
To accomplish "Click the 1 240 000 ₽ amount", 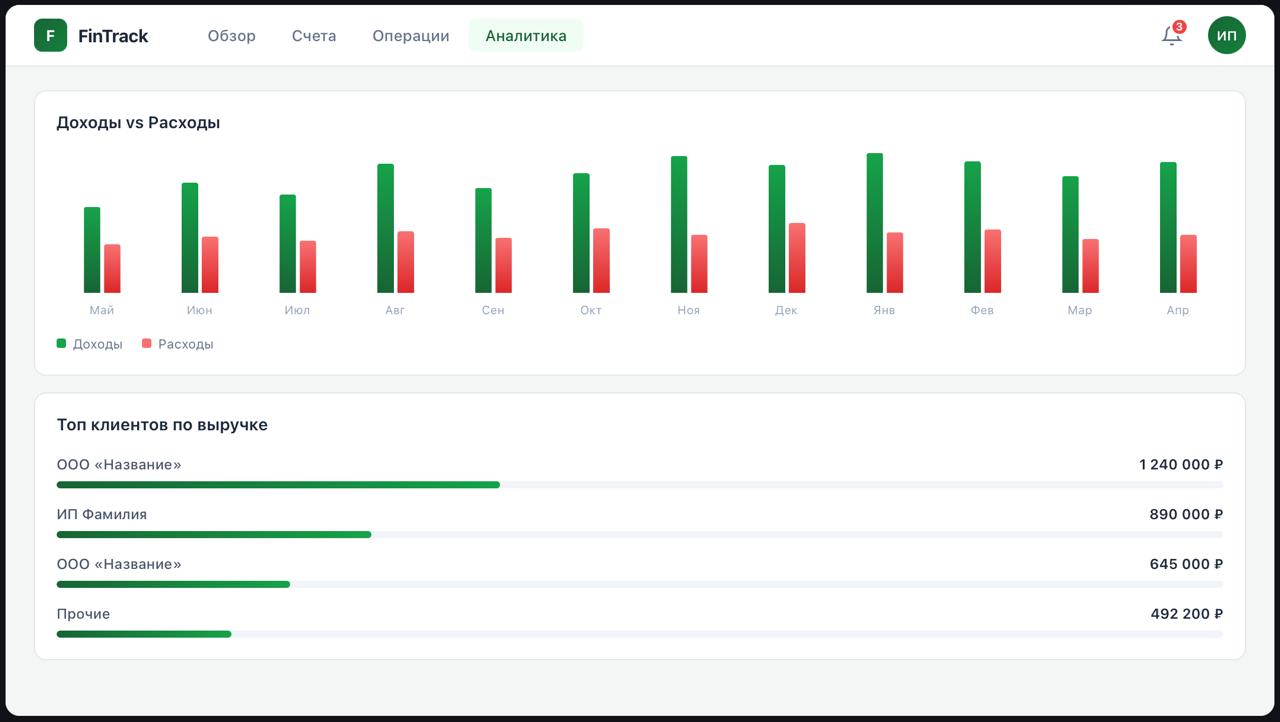I will (x=1181, y=465).
